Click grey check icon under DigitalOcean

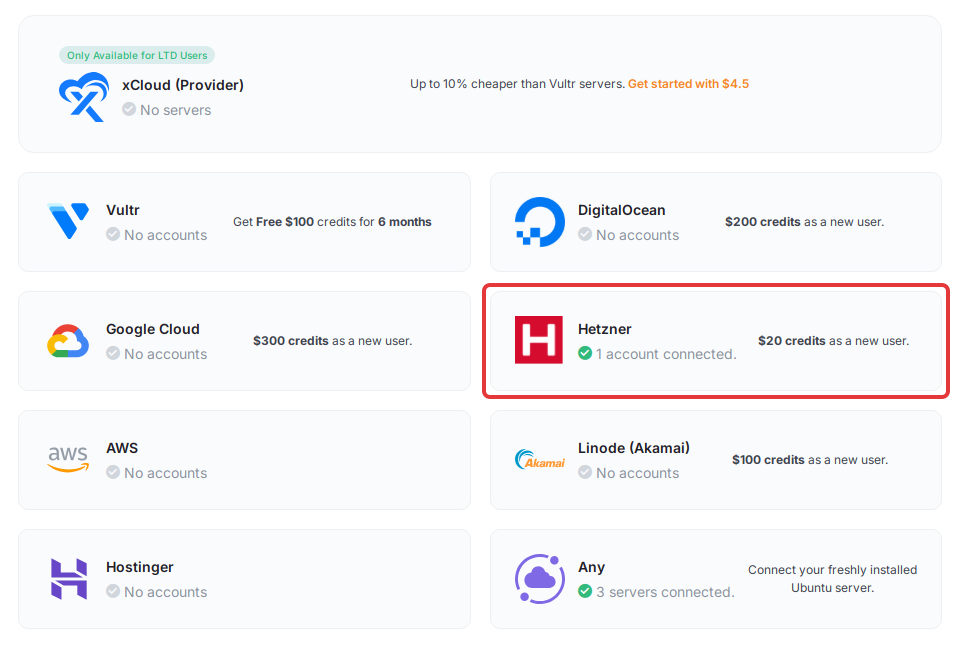pos(585,234)
